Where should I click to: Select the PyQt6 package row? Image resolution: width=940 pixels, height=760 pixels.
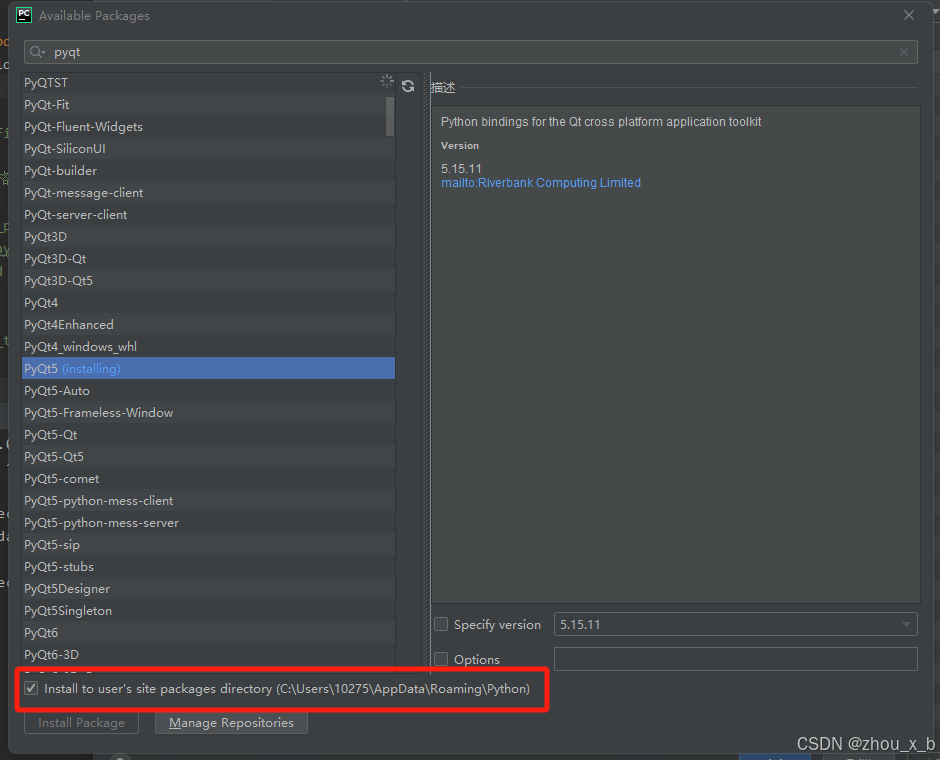click(208, 632)
